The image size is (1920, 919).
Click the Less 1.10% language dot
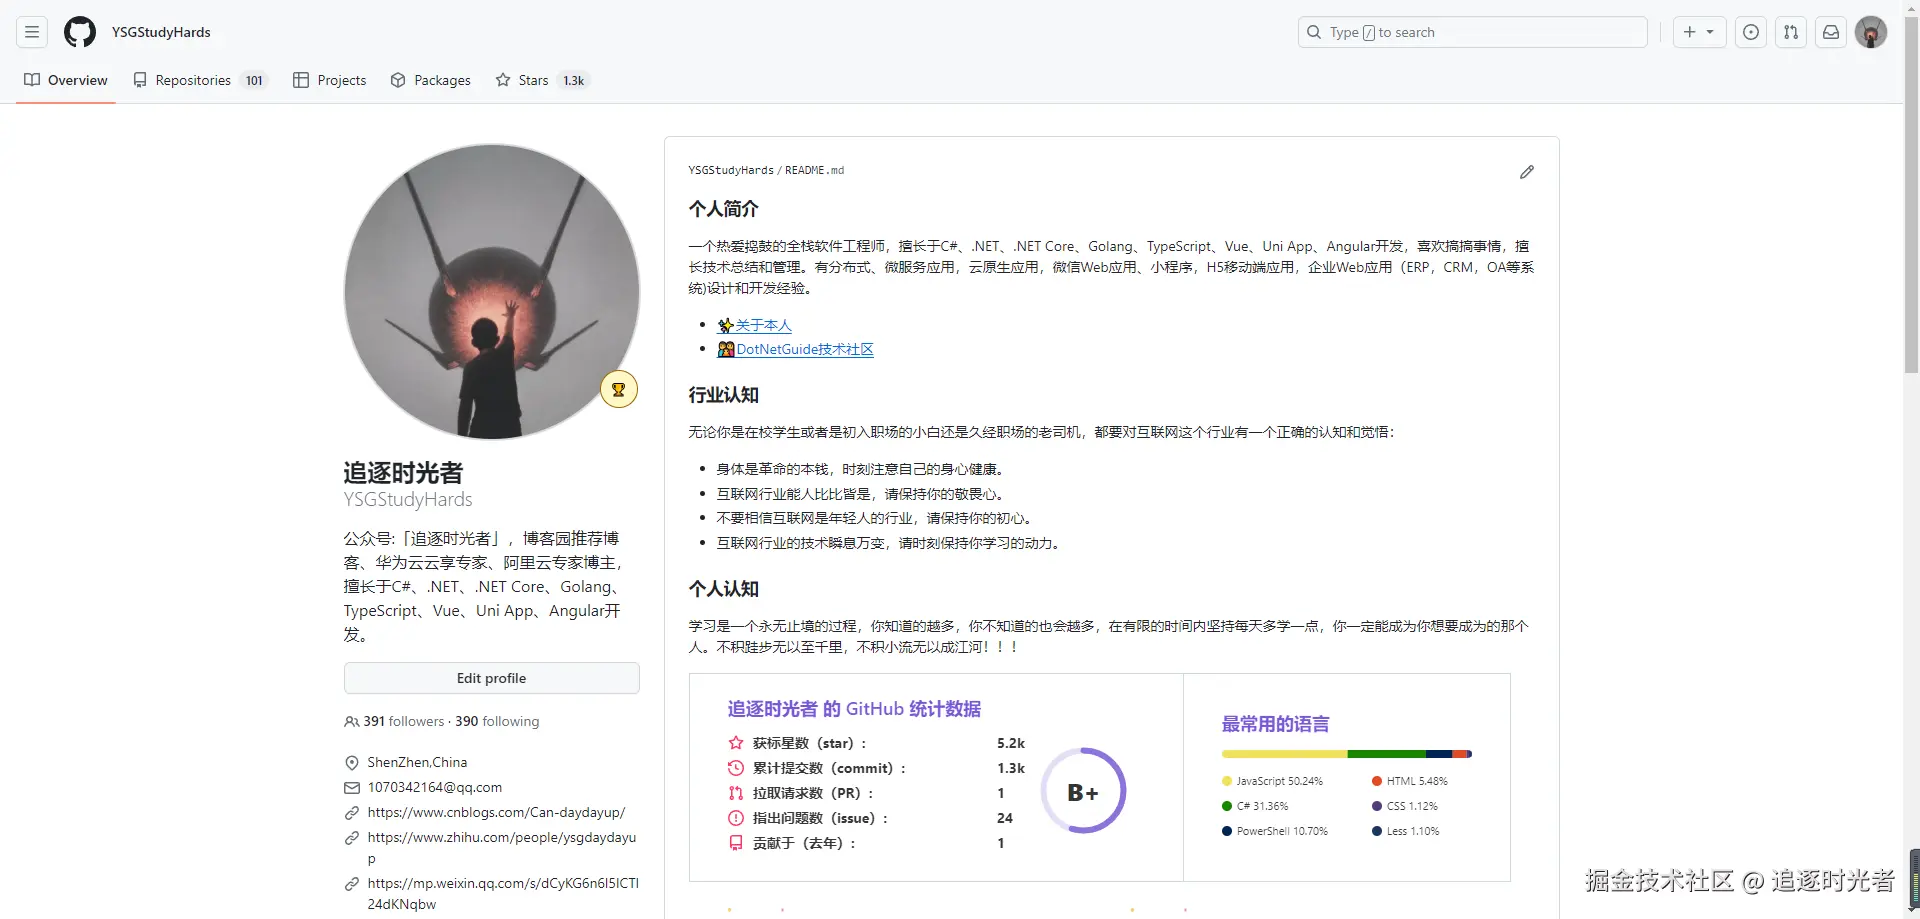tap(1377, 831)
